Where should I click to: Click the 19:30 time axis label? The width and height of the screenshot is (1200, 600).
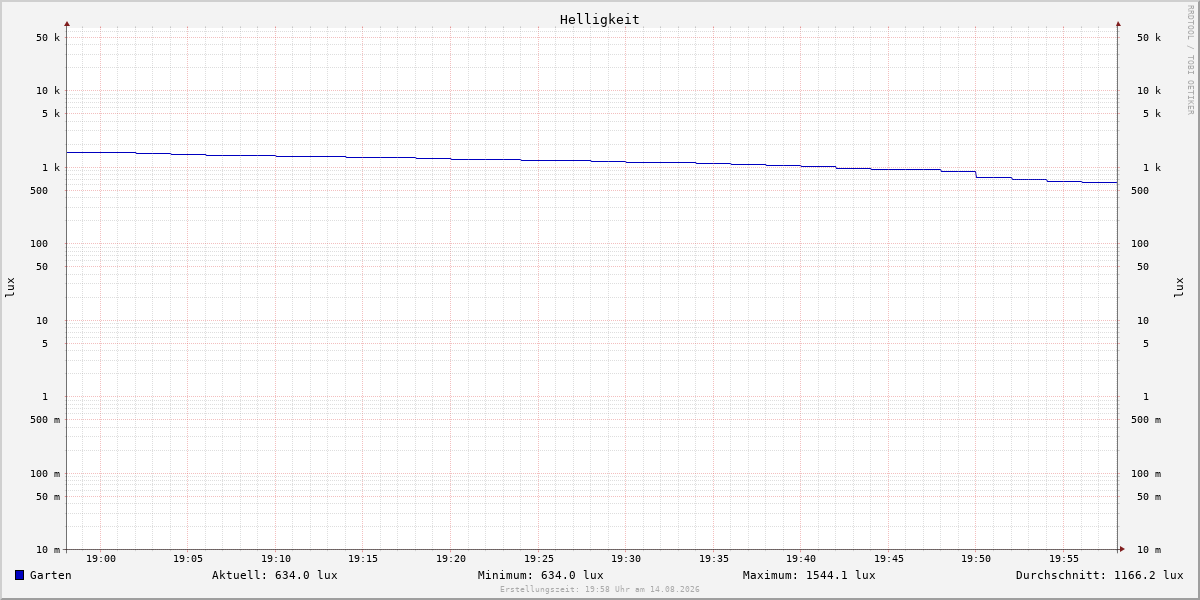[626, 559]
